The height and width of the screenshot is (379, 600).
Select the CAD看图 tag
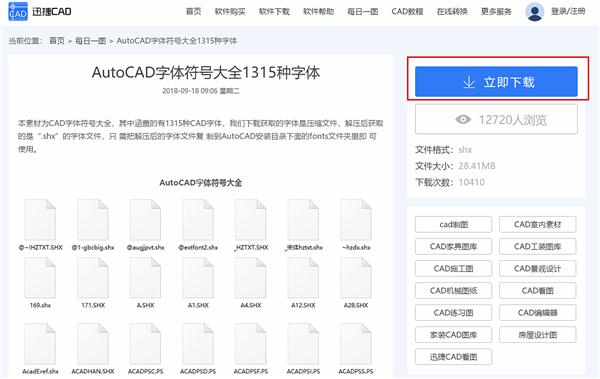(x=538, y=291)
